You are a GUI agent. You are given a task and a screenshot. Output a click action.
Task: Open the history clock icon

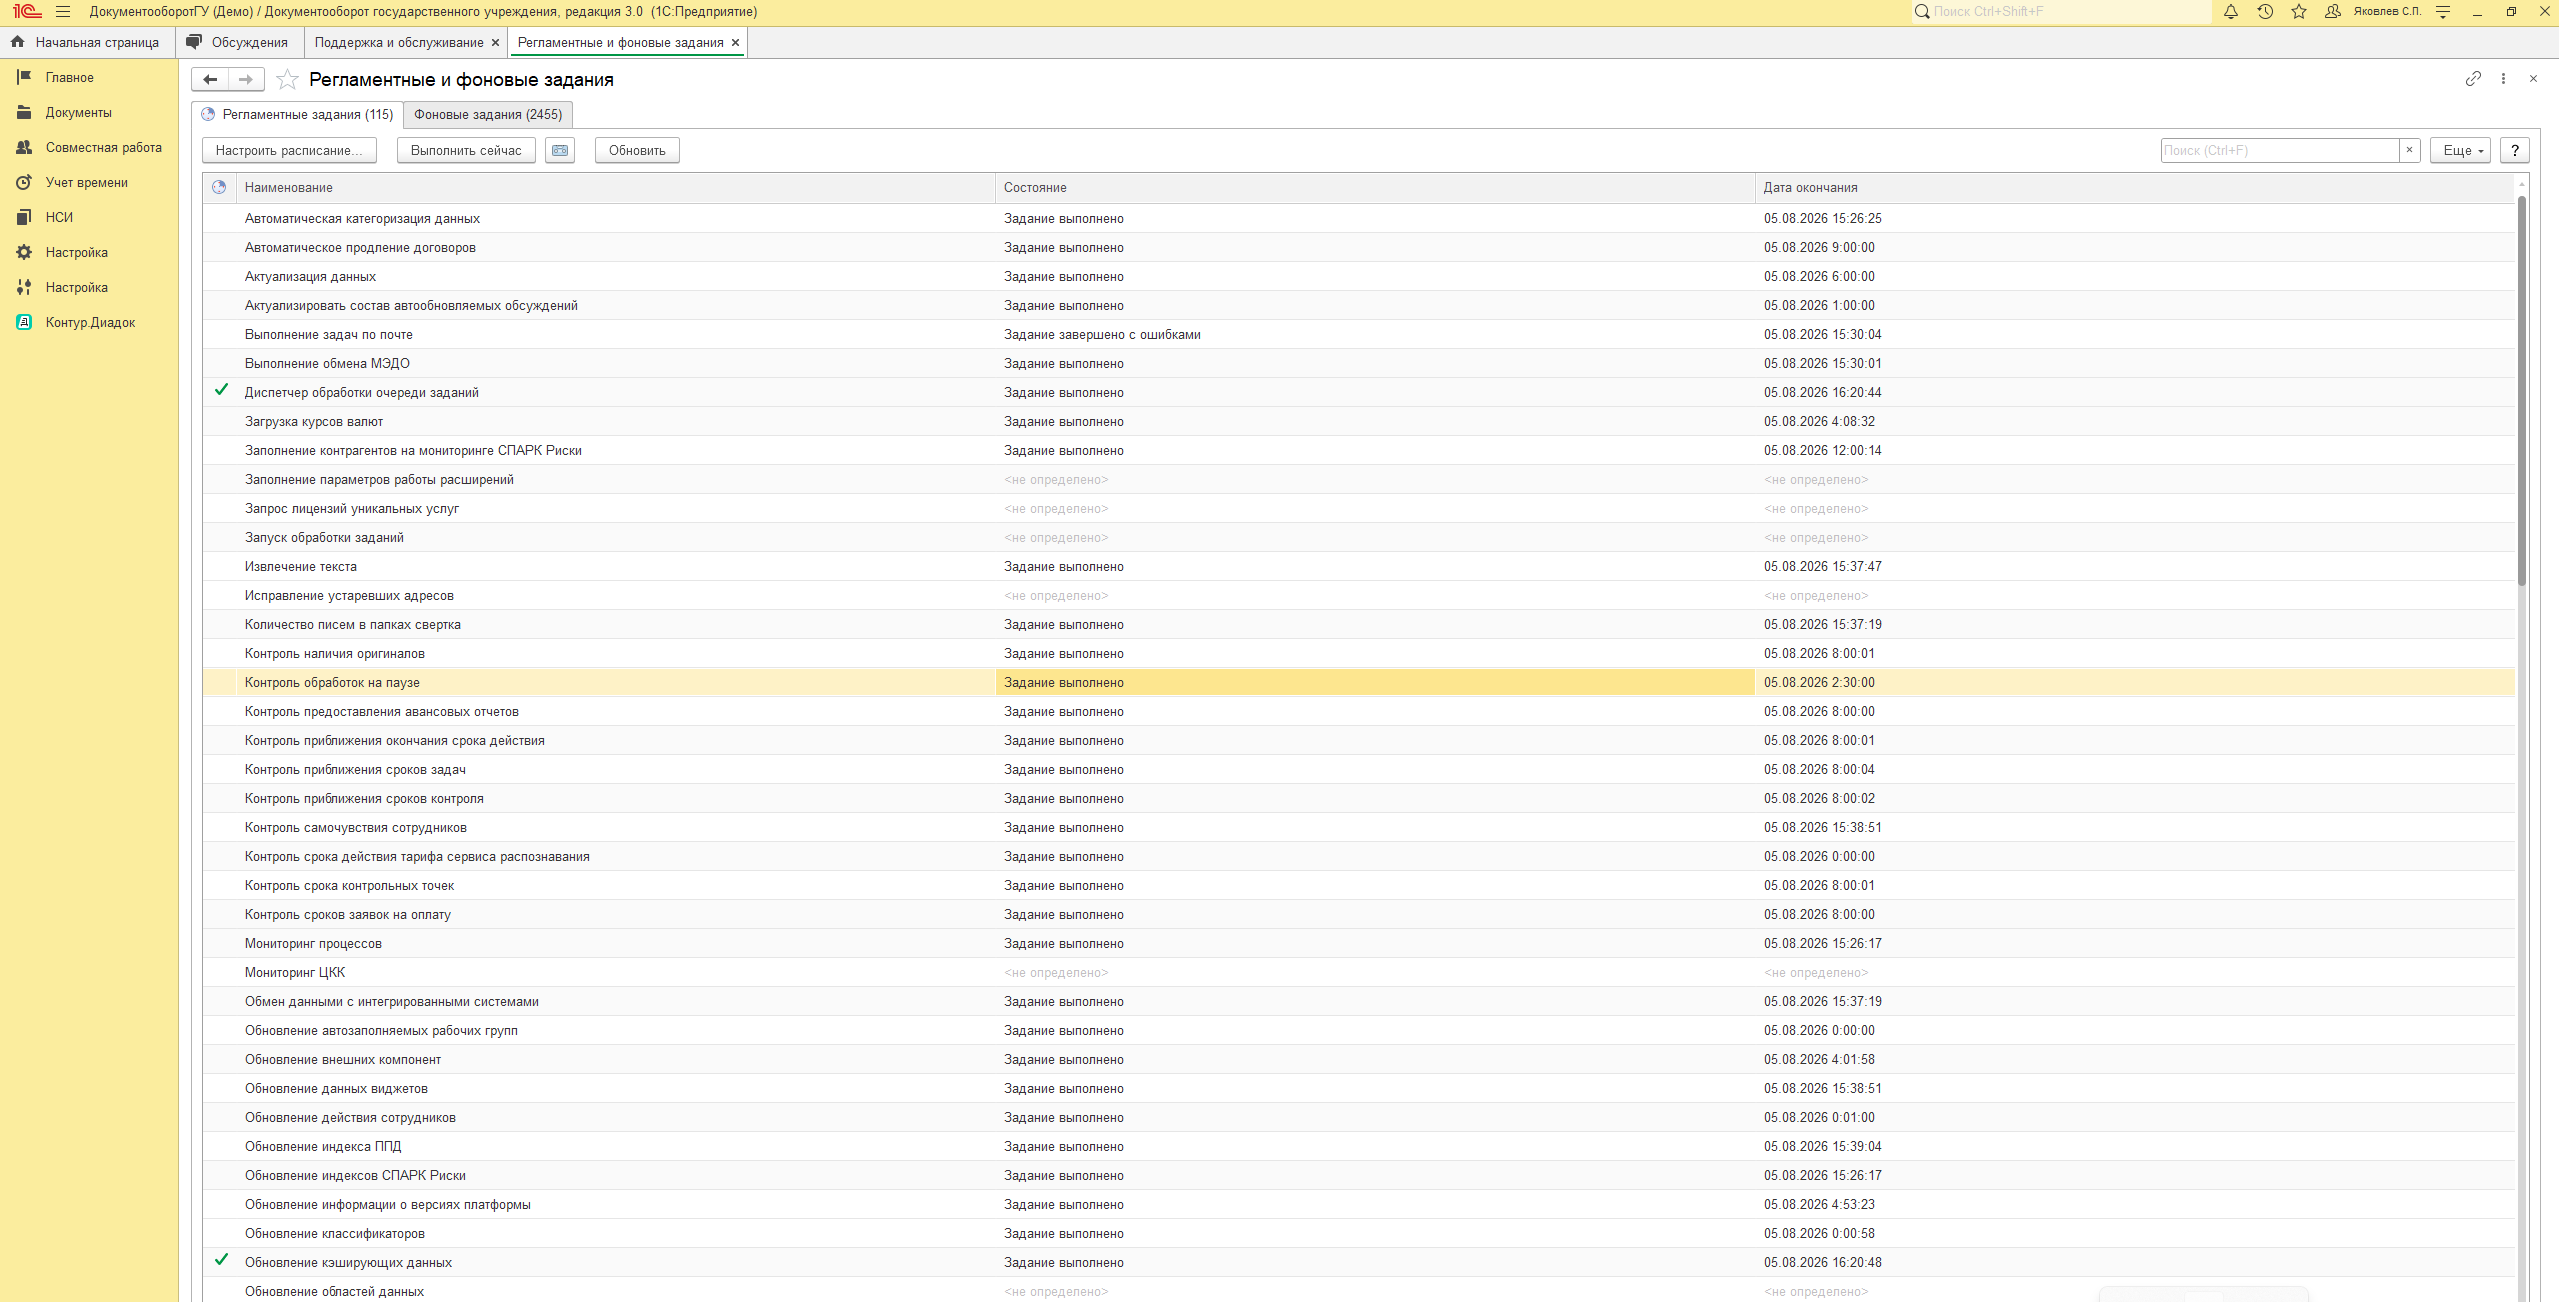pyautogui.click(x=2265, y=12)
